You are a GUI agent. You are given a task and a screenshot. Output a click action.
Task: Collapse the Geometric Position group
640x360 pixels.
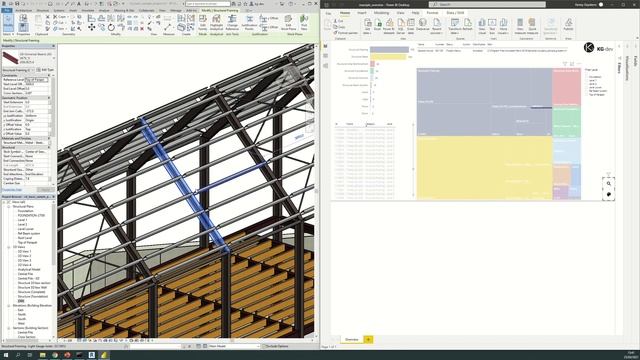coord(49,98)
